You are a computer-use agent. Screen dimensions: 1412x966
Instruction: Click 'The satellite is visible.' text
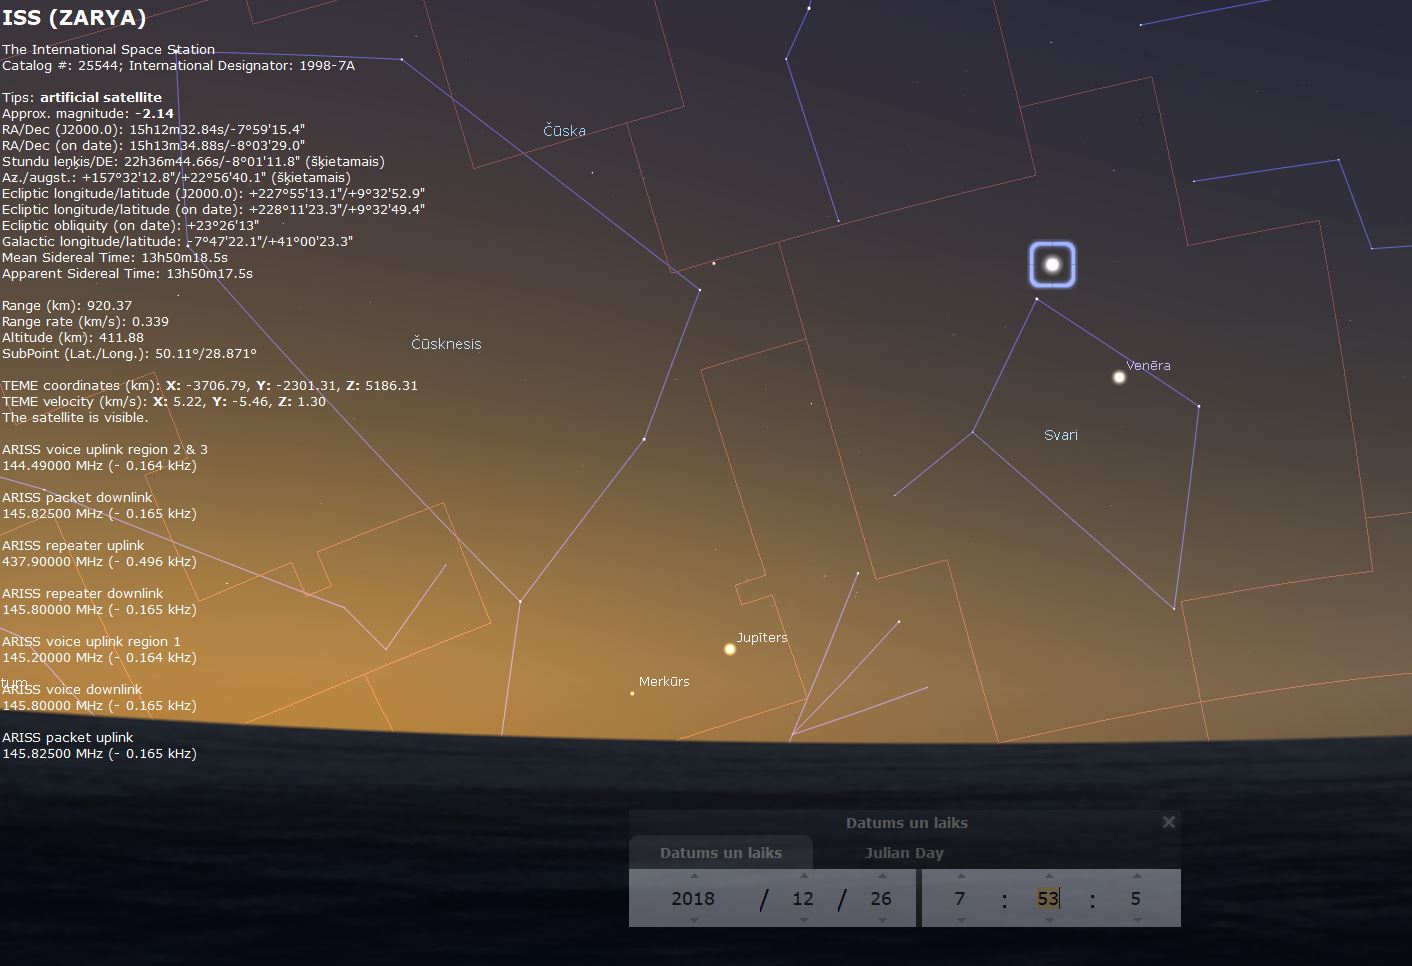[75, 417]
